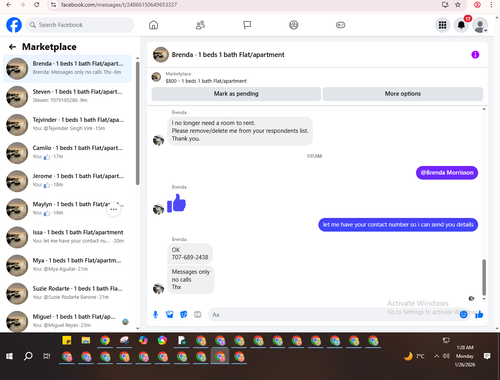Open the Gaming icon in top navigation
Screen dimensions: 500x380
(x=340, y=25)
